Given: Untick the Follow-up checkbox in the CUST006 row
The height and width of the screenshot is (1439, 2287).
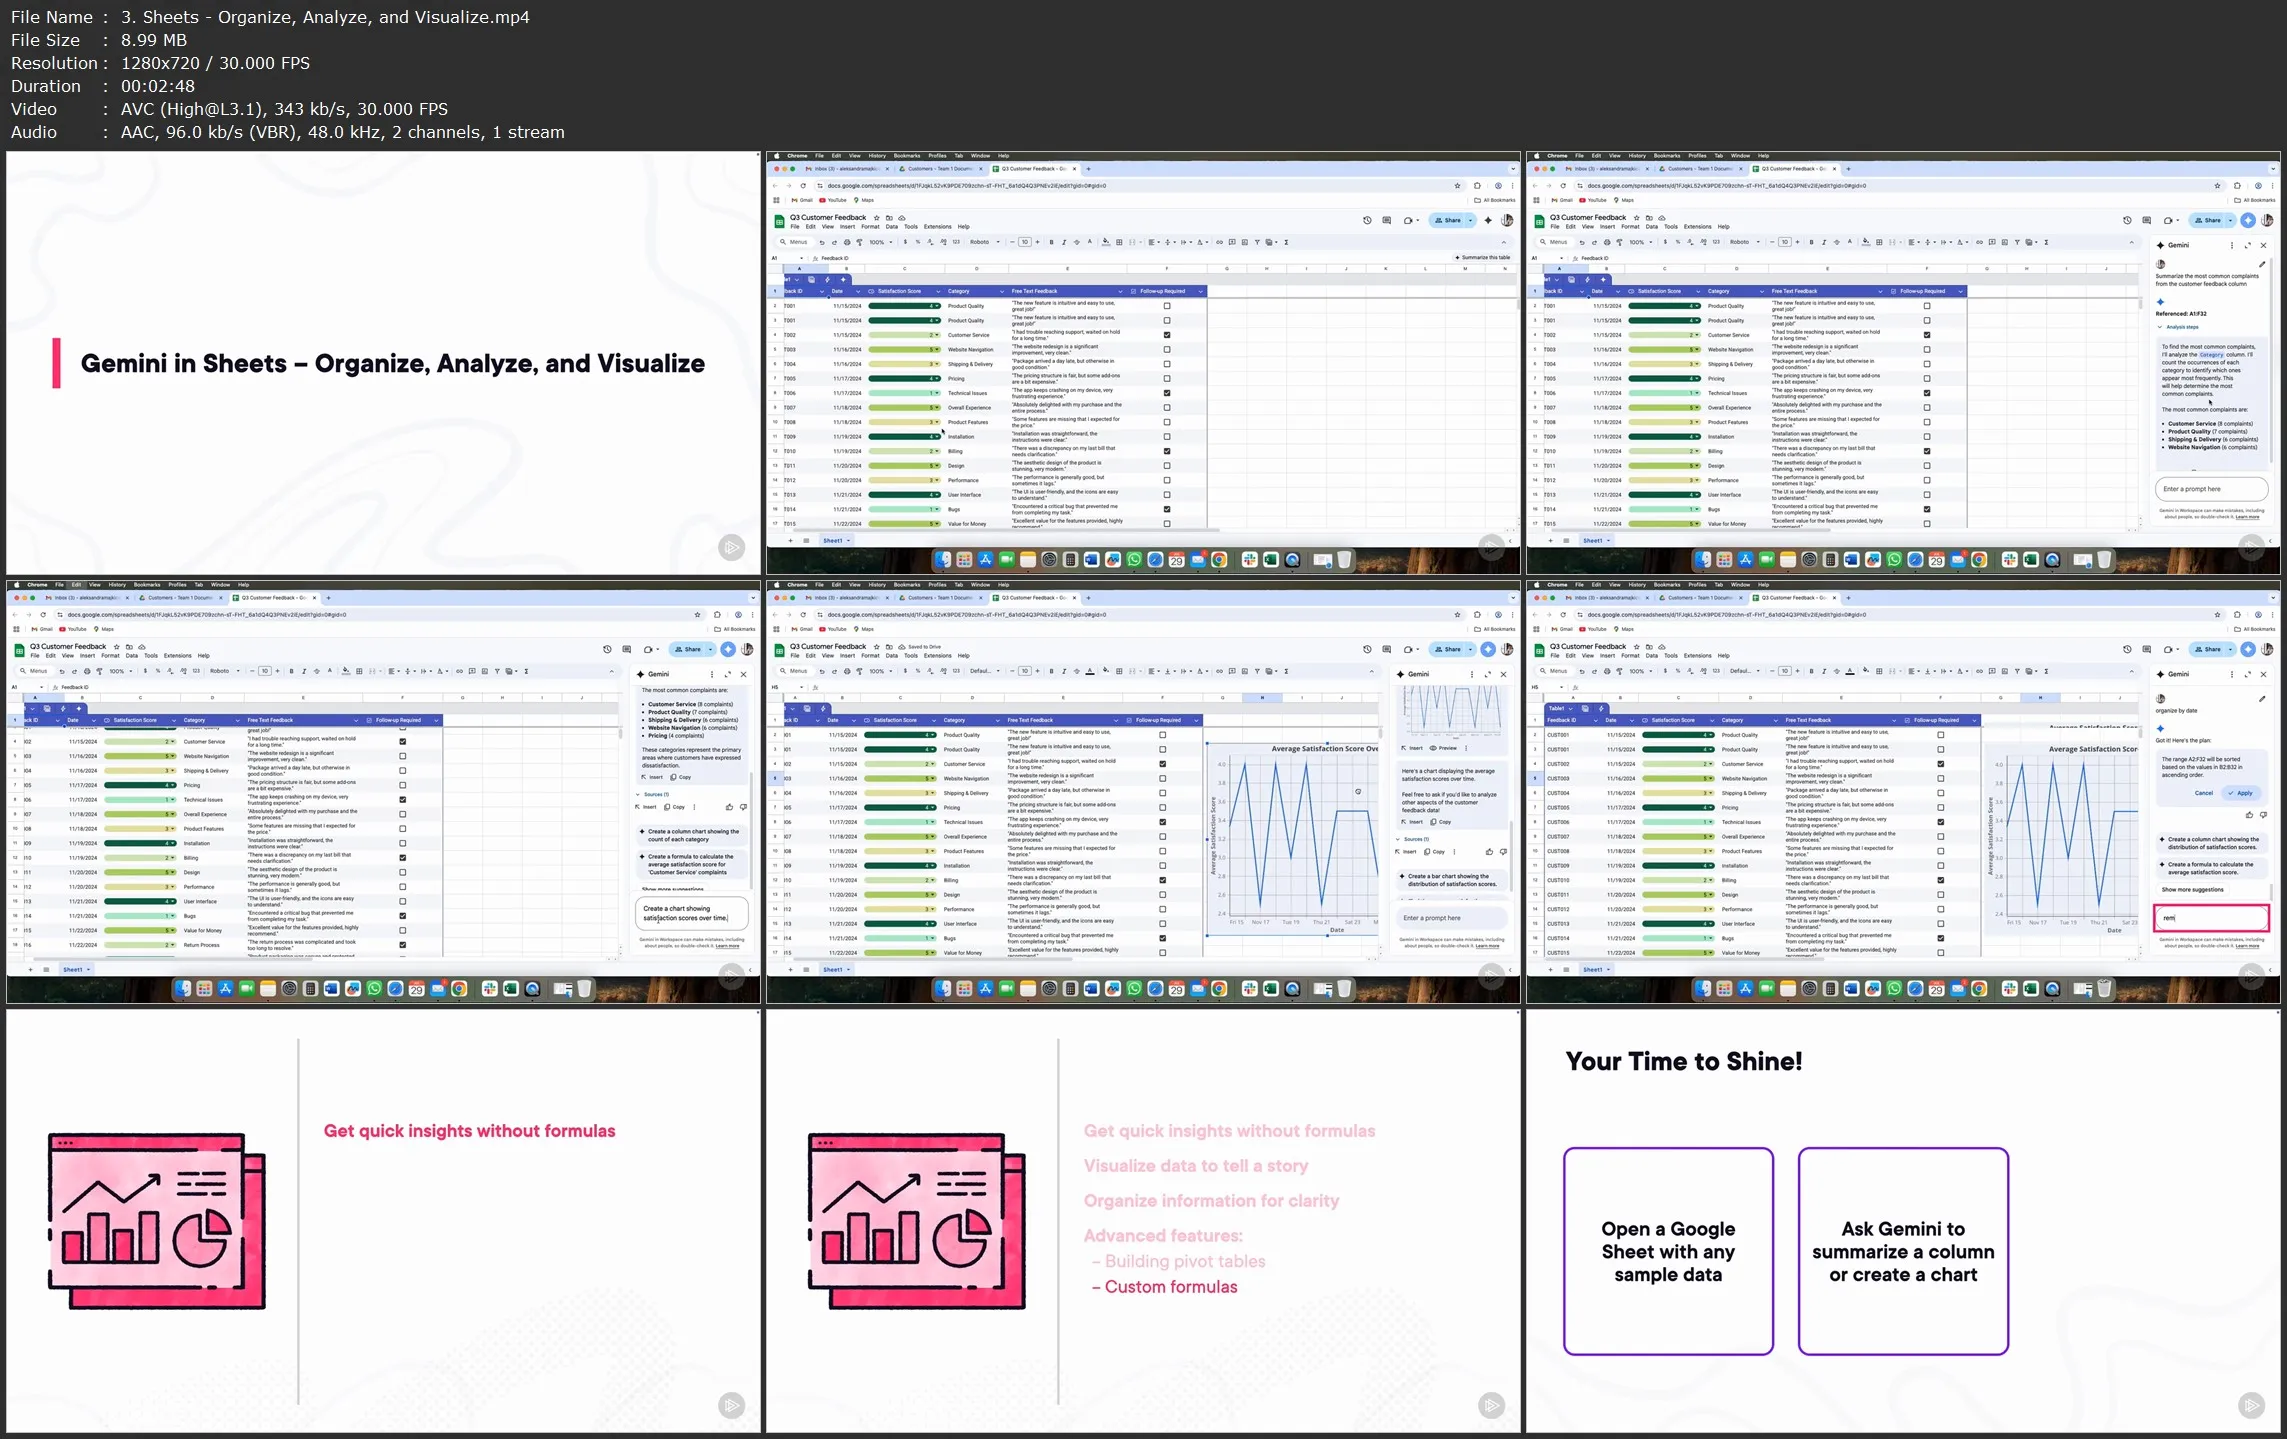Looking at the screenshot, I should tap(1940, 822).
